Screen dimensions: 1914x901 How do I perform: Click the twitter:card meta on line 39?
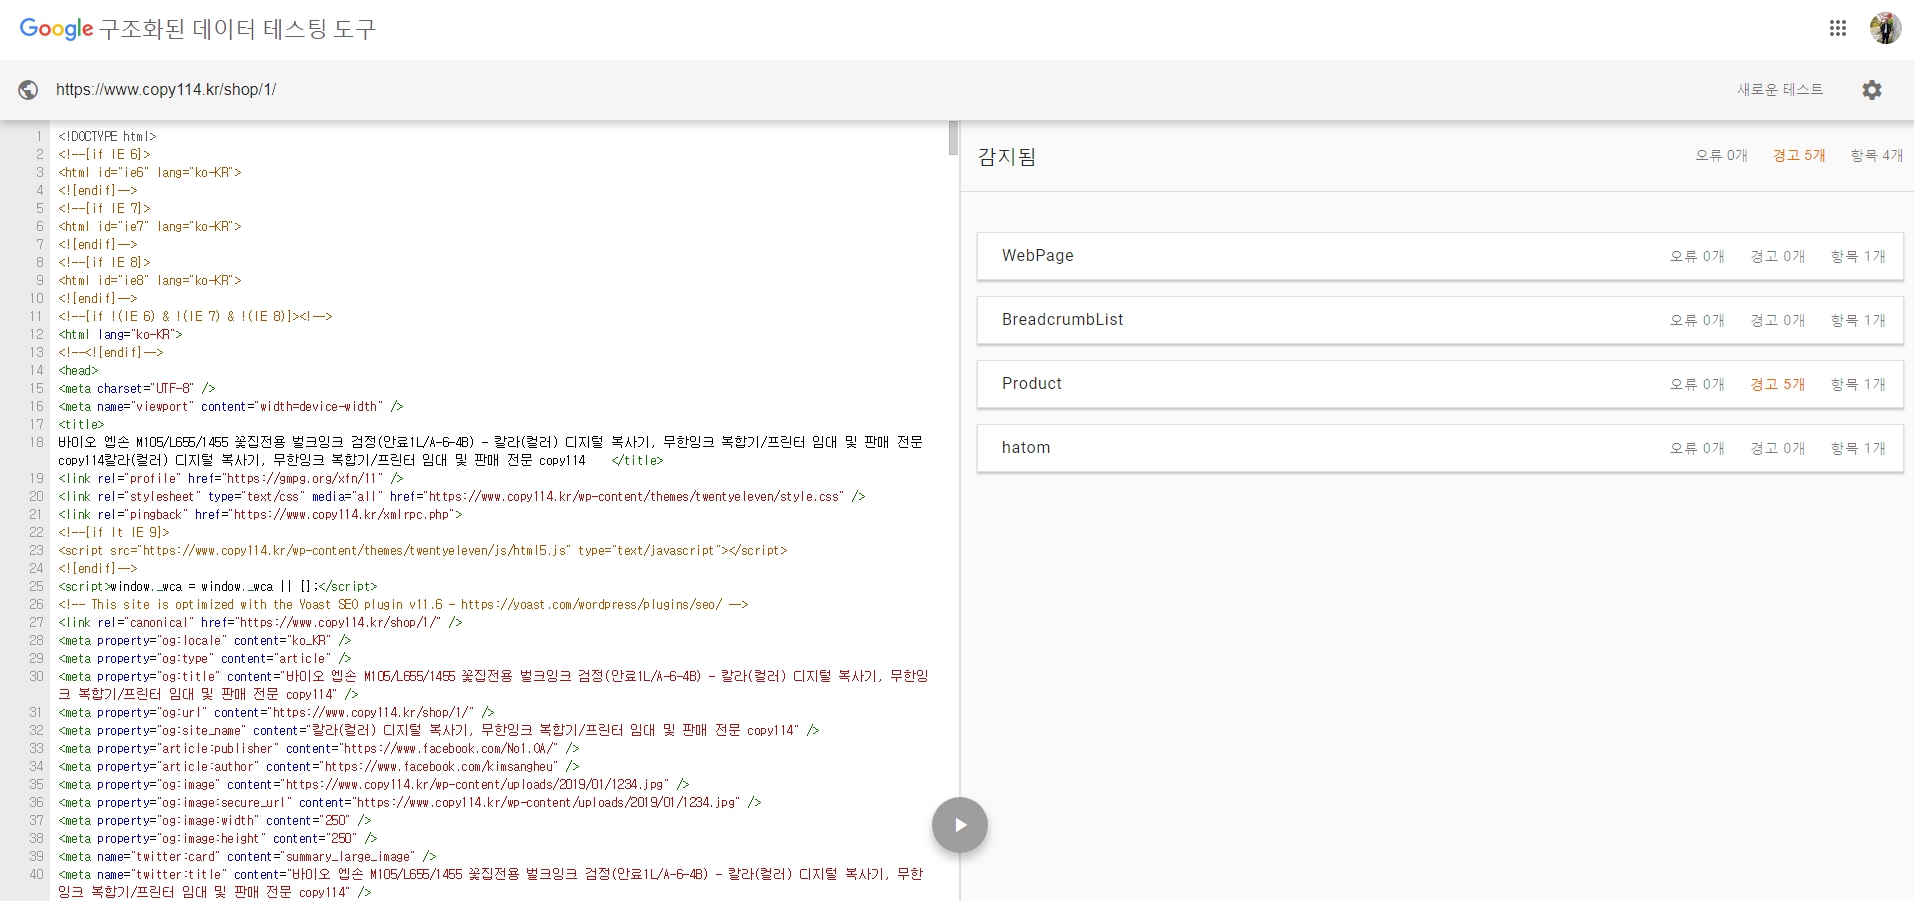click(247, 856)
